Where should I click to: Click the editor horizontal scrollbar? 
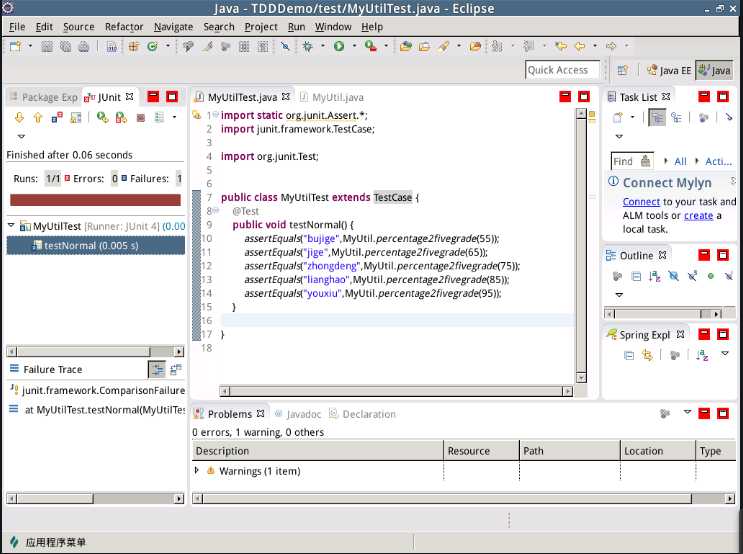tap(396, 391)
